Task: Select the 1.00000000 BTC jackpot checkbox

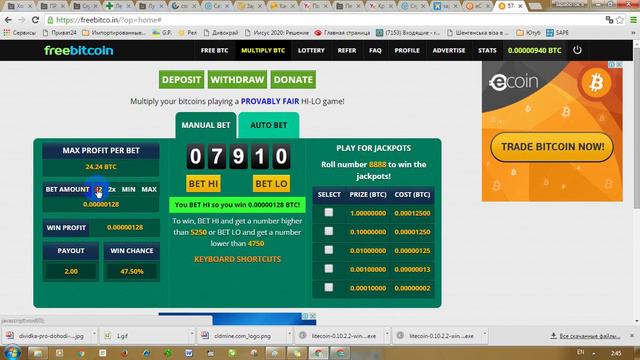Action: tap(329, 212)
